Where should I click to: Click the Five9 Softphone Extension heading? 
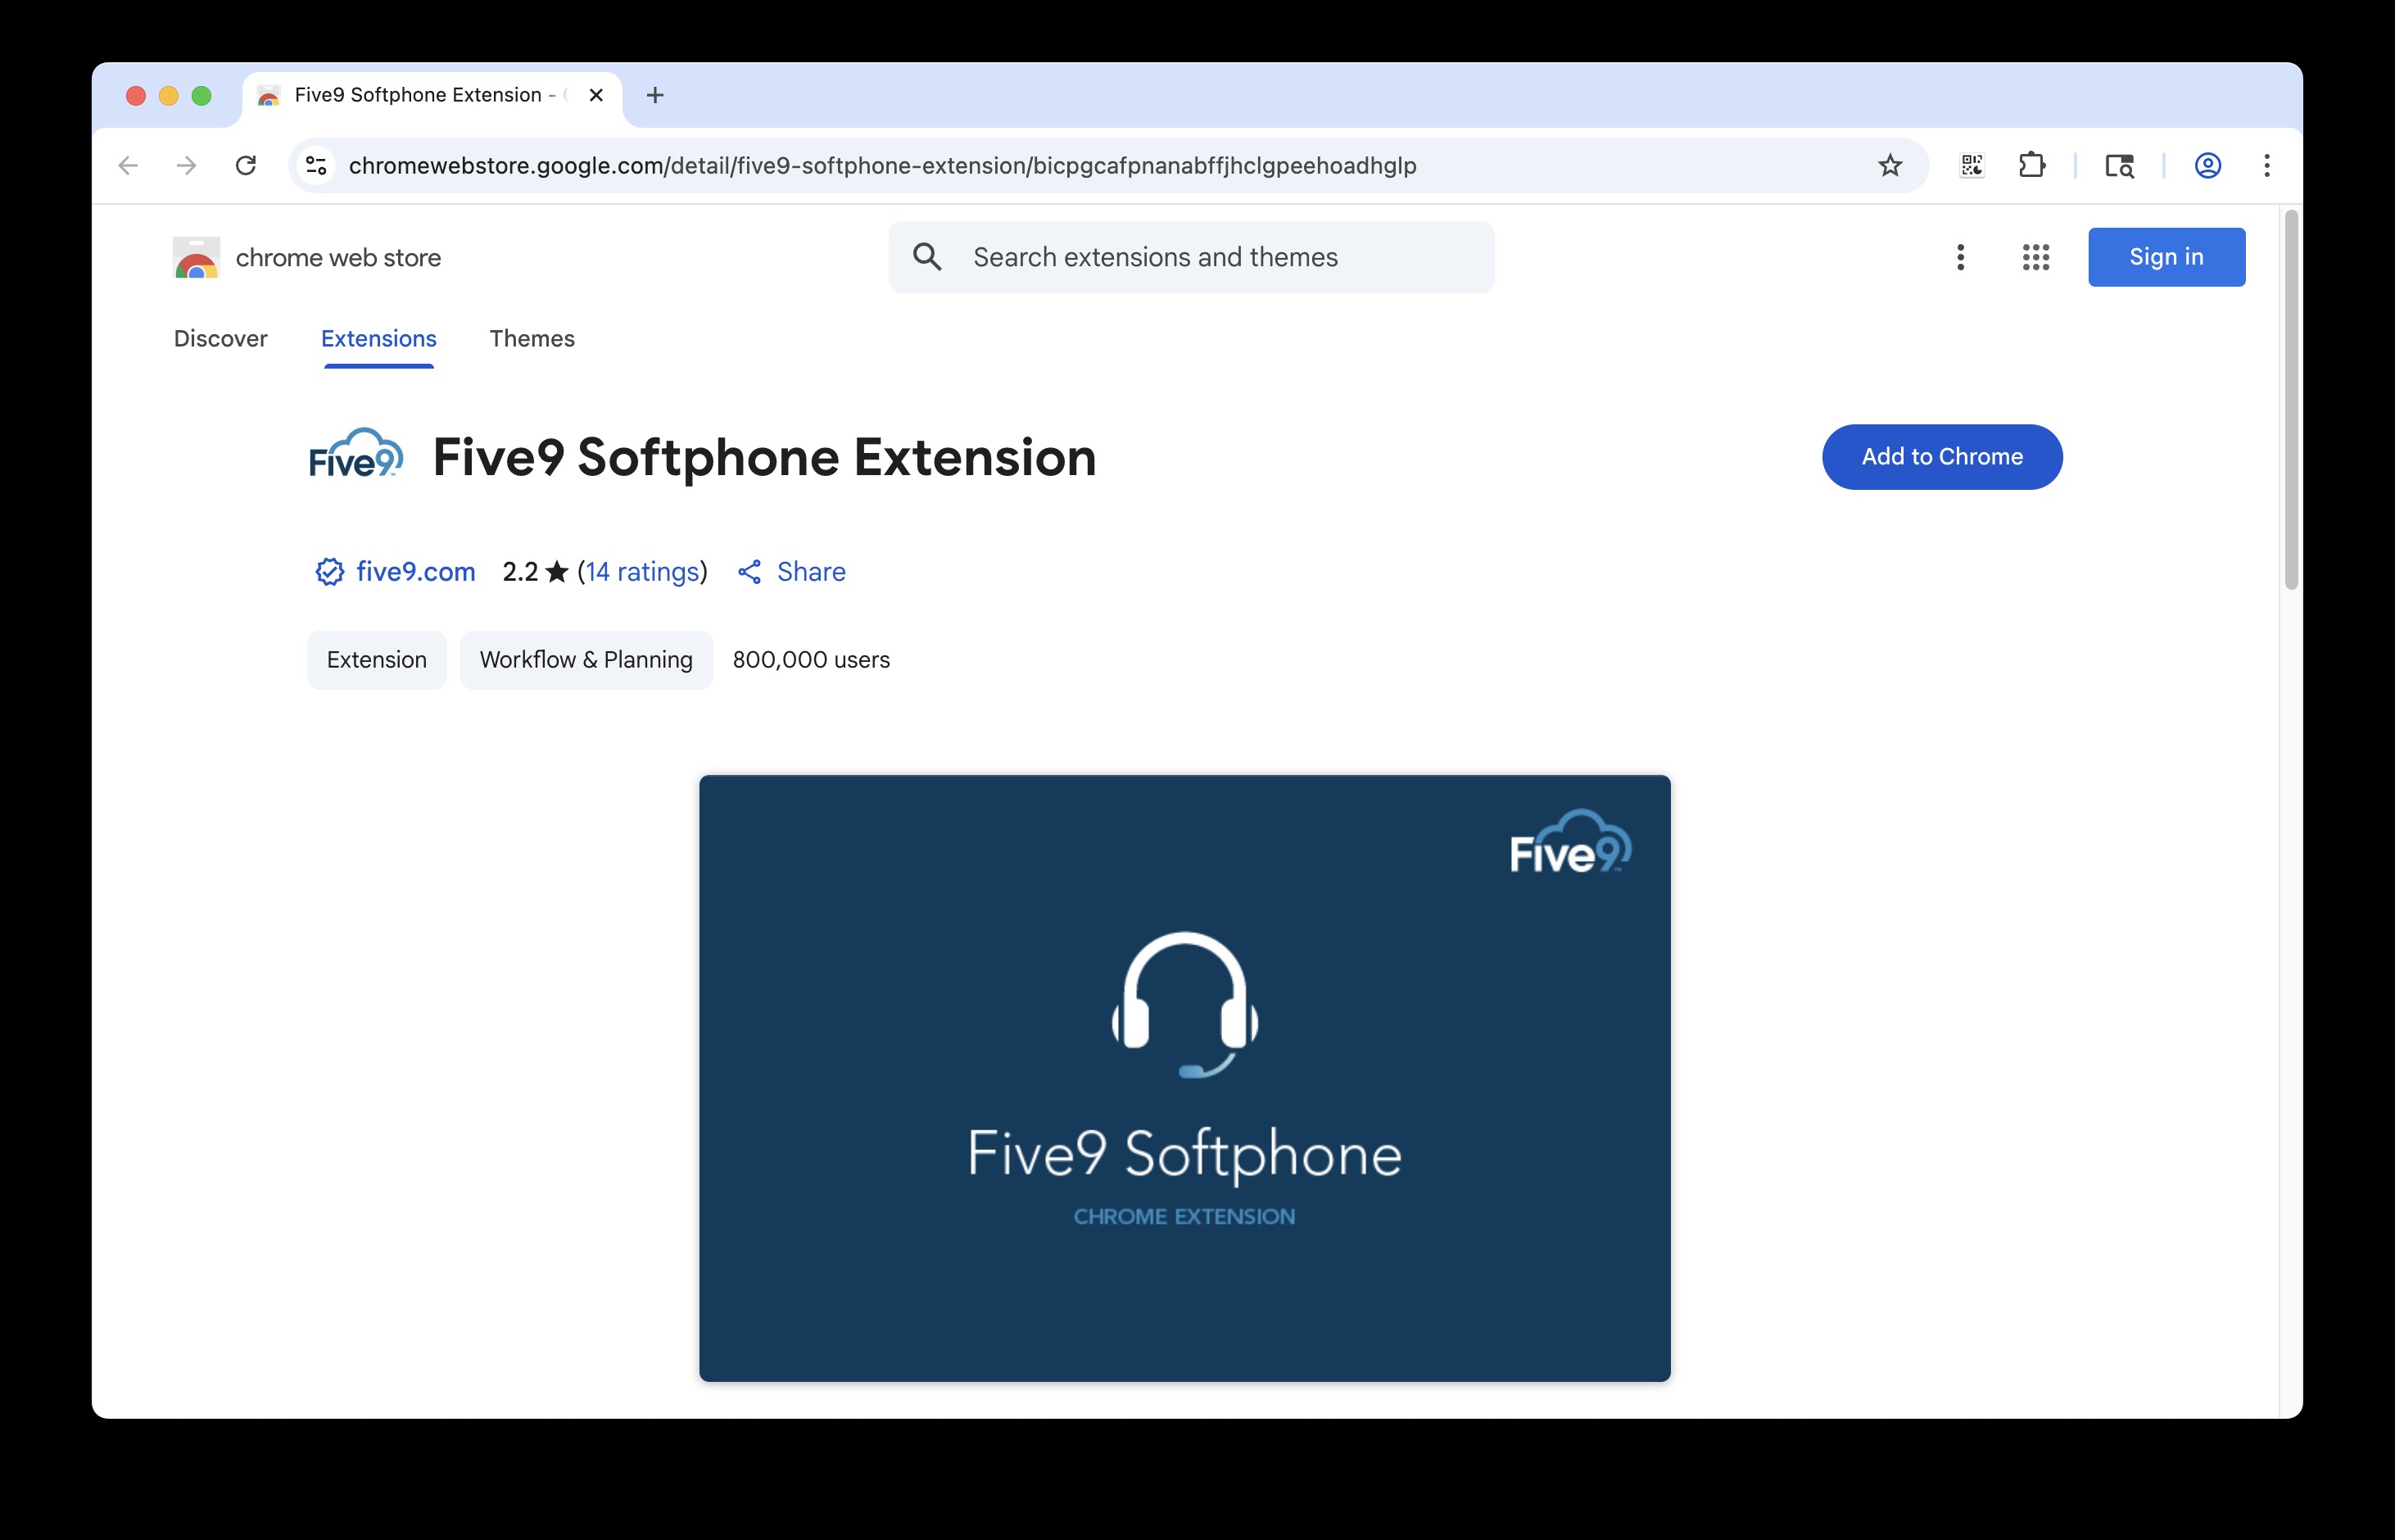coord(764,457)
